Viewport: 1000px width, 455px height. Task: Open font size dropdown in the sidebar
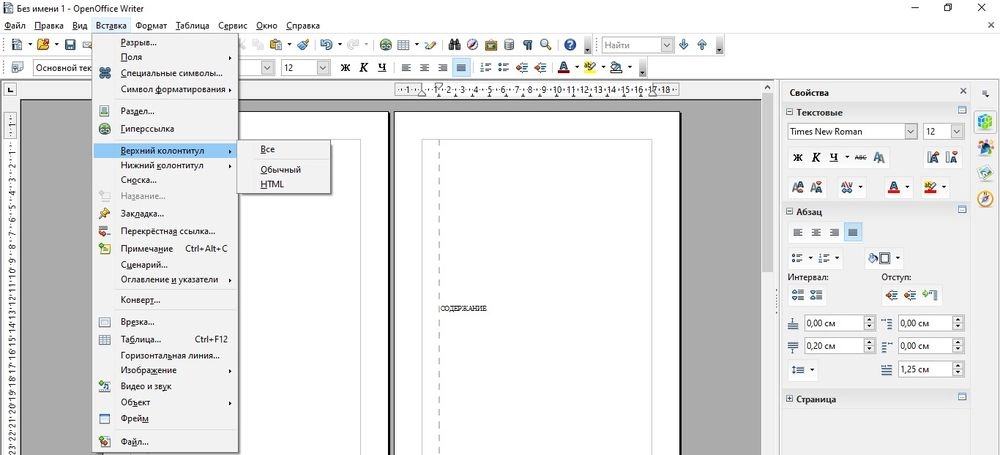tap(956, 131)
